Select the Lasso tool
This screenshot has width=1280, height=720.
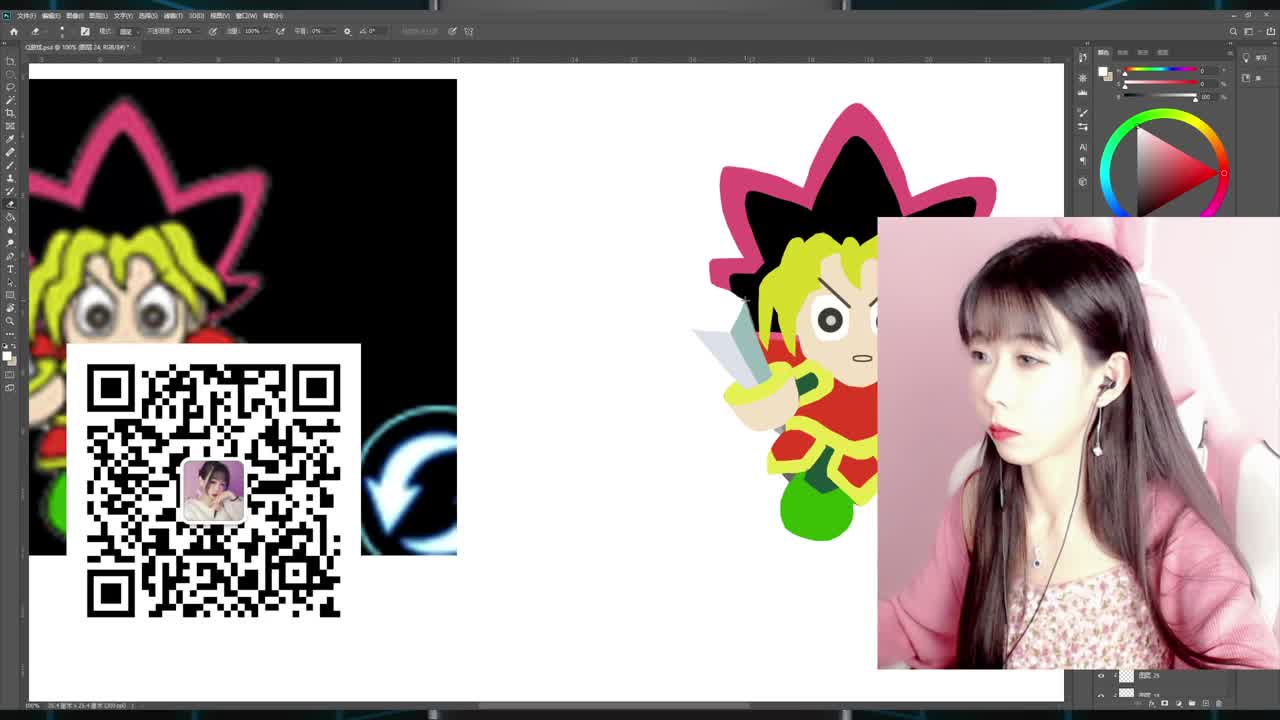10,86
